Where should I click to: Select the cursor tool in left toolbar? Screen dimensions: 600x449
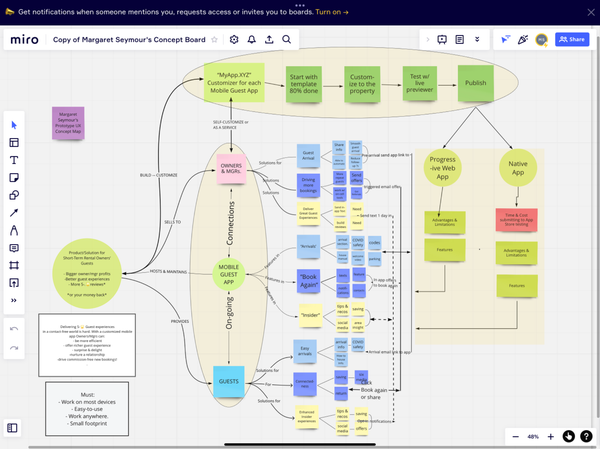pyautogui.click(x=14, y=124)
